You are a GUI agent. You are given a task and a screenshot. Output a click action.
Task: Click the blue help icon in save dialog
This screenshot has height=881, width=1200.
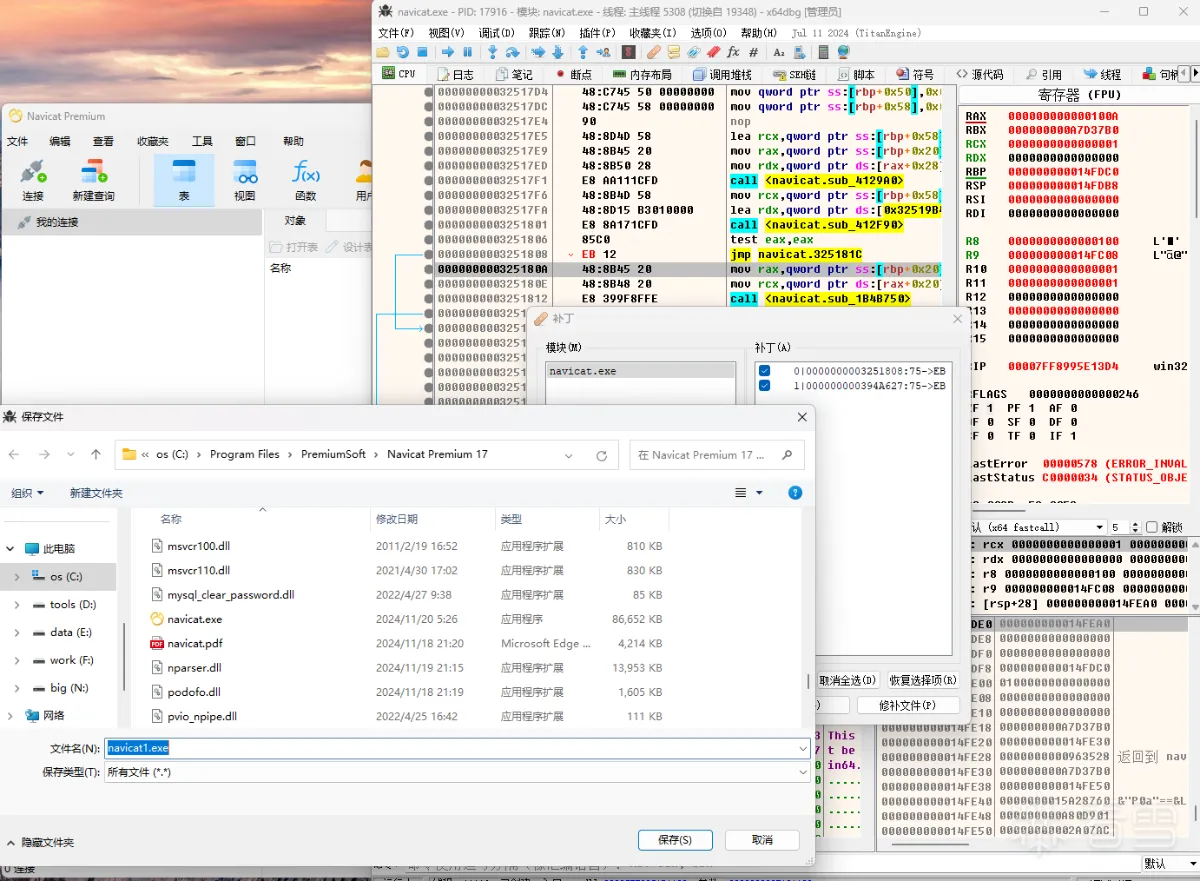795,493
